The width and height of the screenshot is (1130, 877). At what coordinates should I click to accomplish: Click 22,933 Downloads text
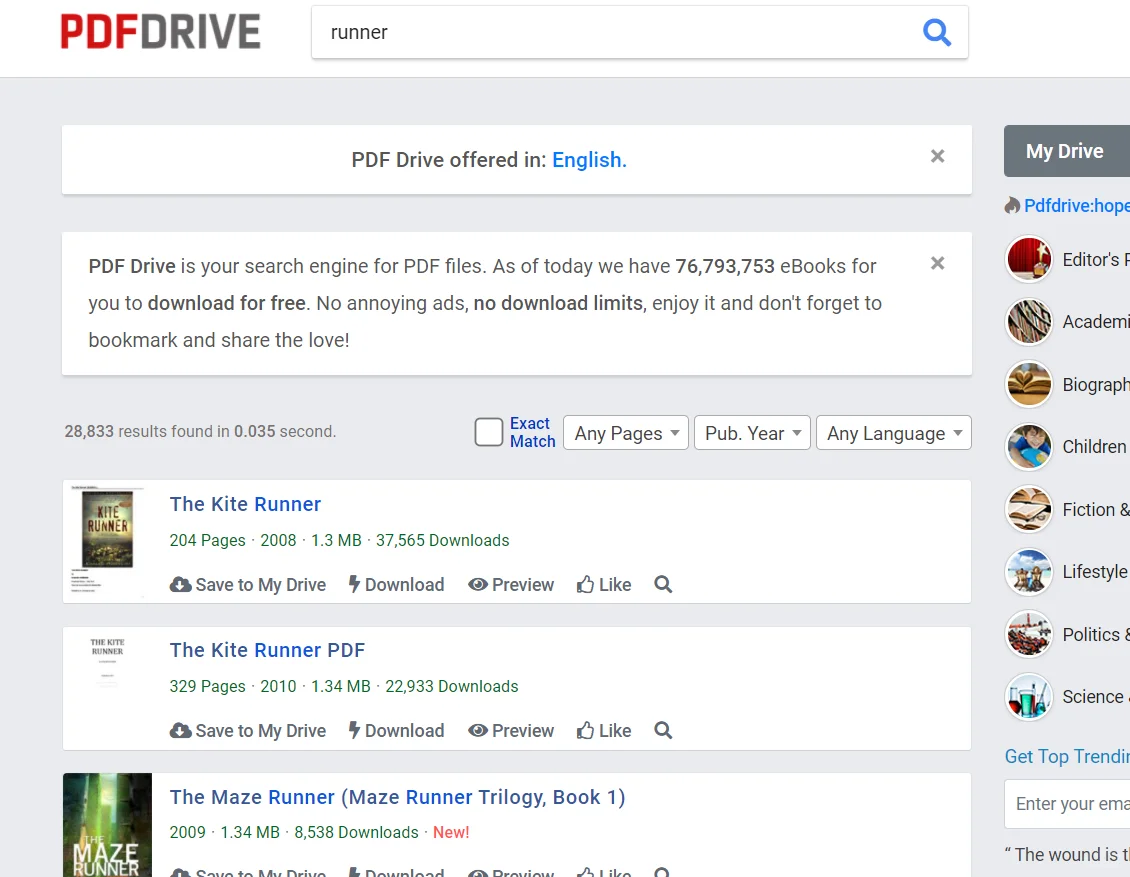pos(452,687)
